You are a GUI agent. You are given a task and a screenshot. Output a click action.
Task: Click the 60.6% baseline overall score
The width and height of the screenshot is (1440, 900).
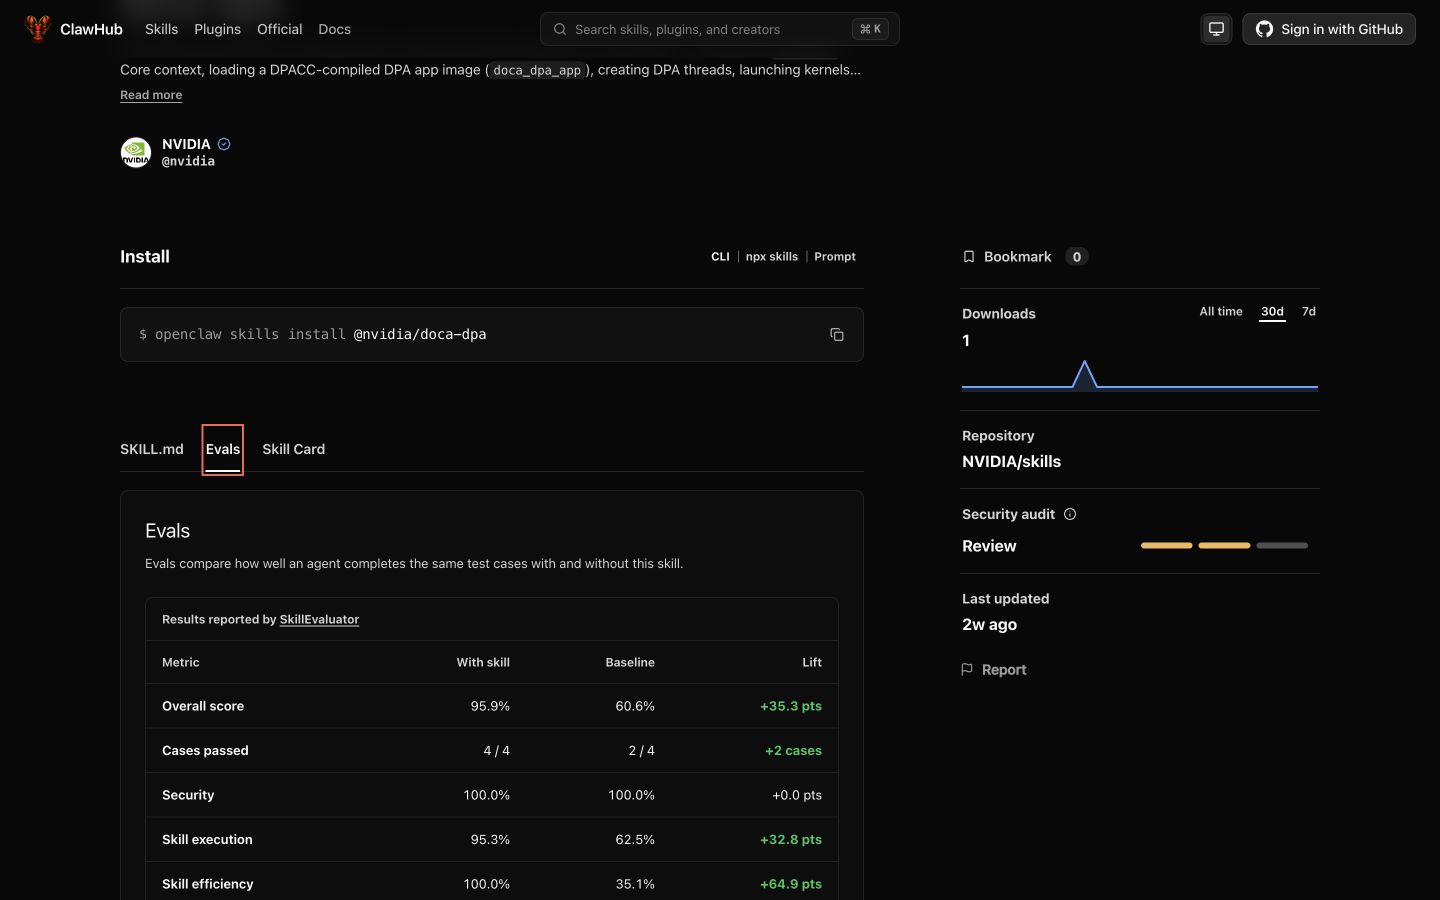(635, 706)
